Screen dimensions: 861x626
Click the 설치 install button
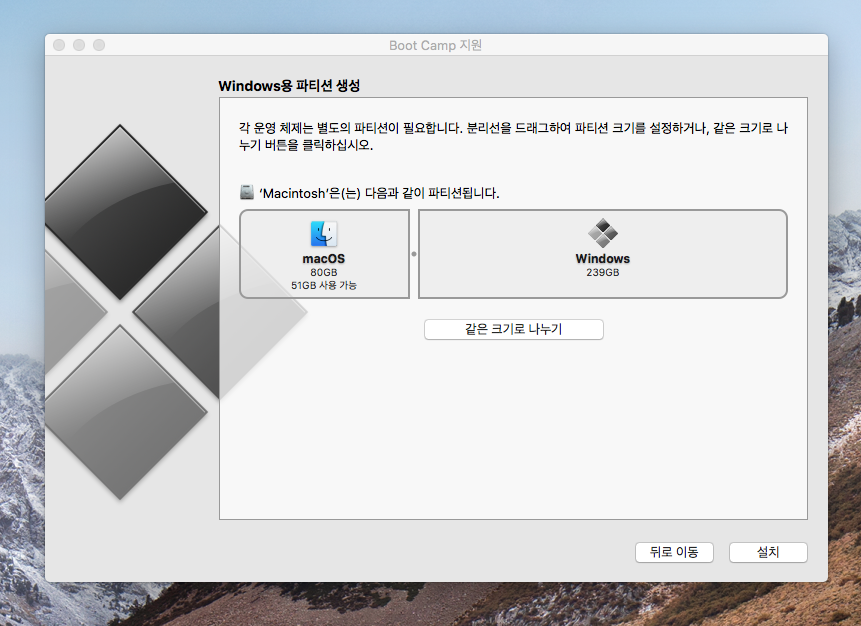[768, 552]
